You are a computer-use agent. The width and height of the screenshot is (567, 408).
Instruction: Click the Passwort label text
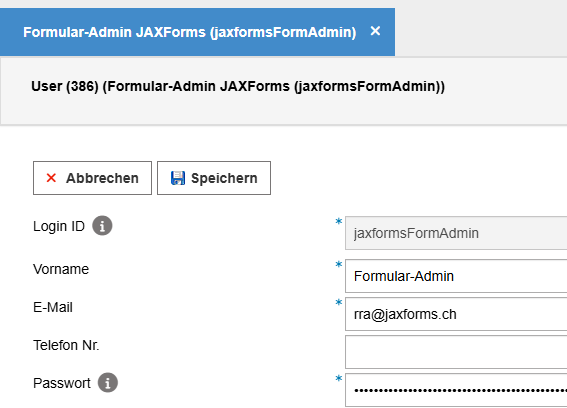[61, 383]
